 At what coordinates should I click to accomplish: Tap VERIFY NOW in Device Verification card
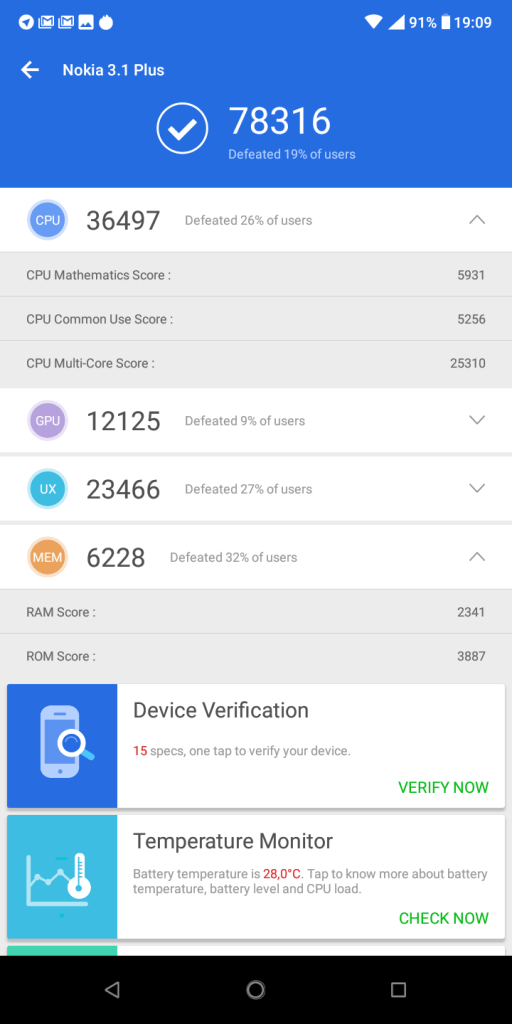pos(443,787)
